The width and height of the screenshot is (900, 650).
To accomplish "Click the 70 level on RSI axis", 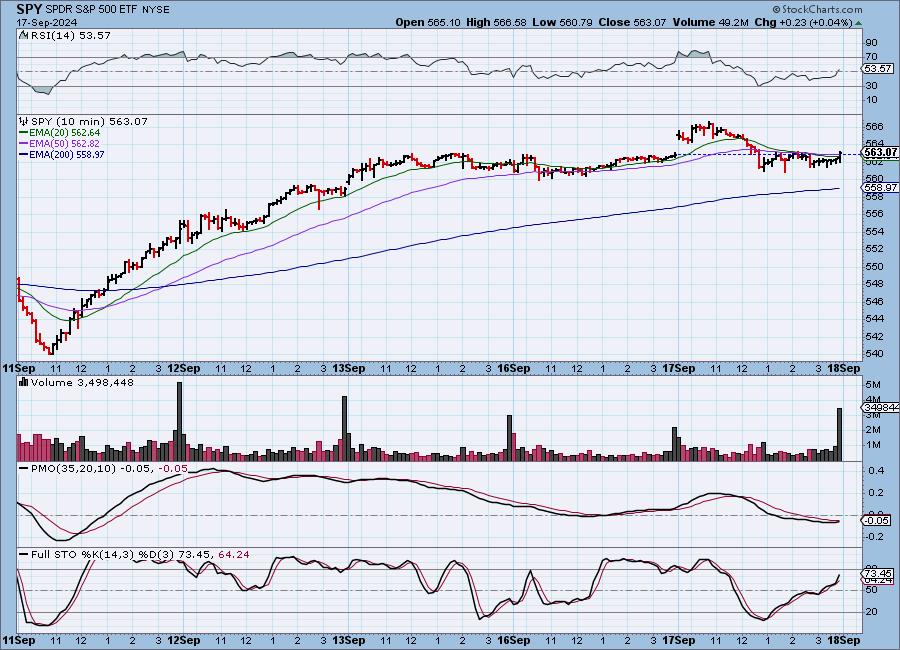I will tap(871, 56).
